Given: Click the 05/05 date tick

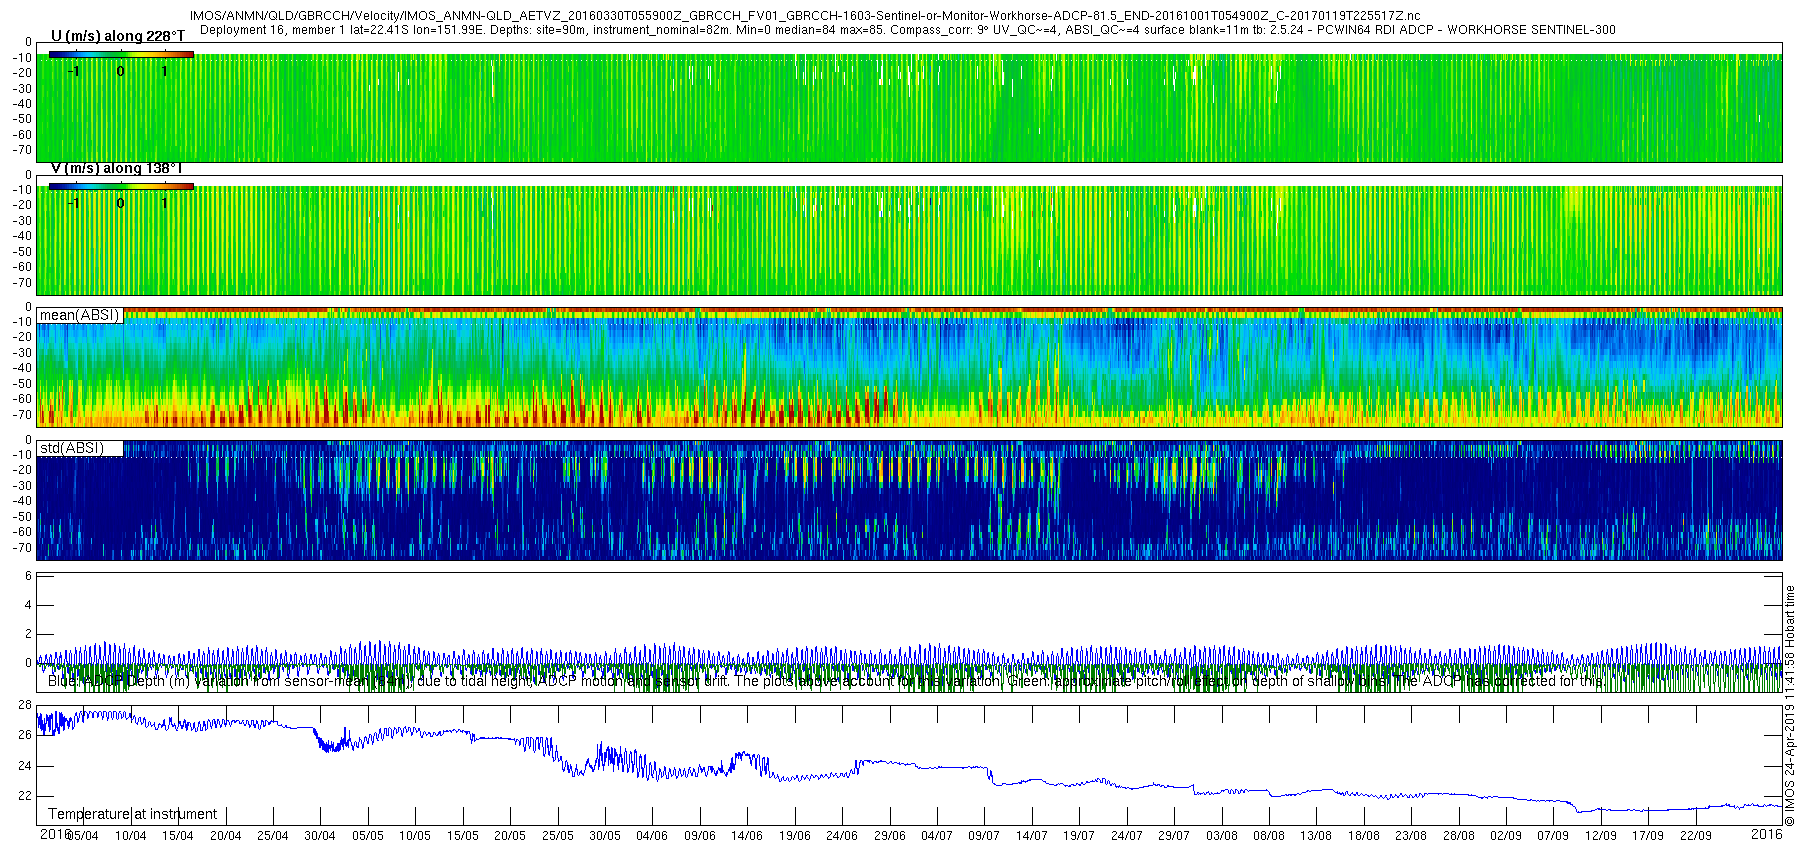Looking at the screenshot, I should pyautogui.click(x=368, y=836).
